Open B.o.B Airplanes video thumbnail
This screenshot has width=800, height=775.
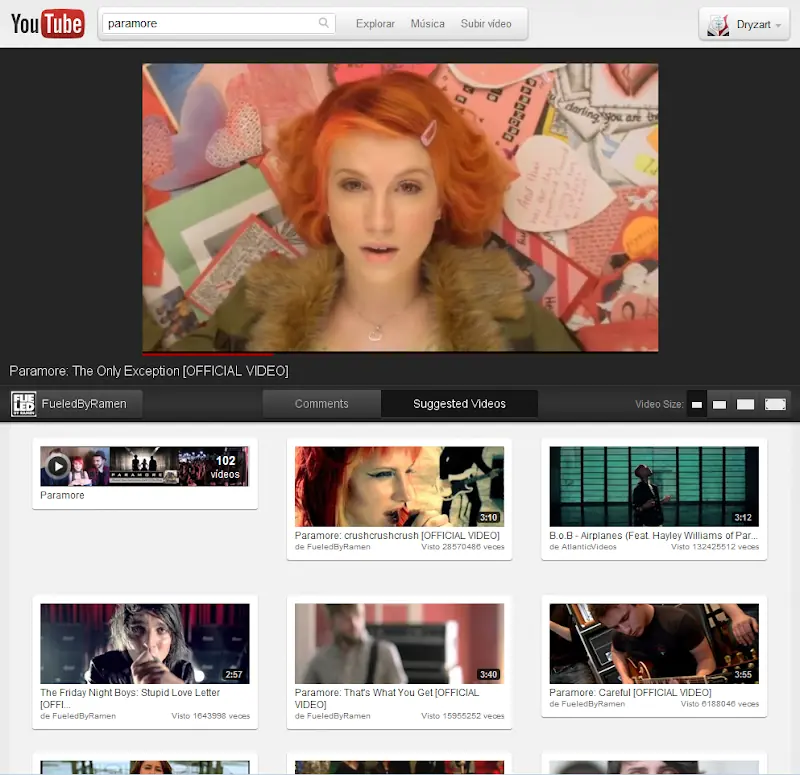pos(654,486)
